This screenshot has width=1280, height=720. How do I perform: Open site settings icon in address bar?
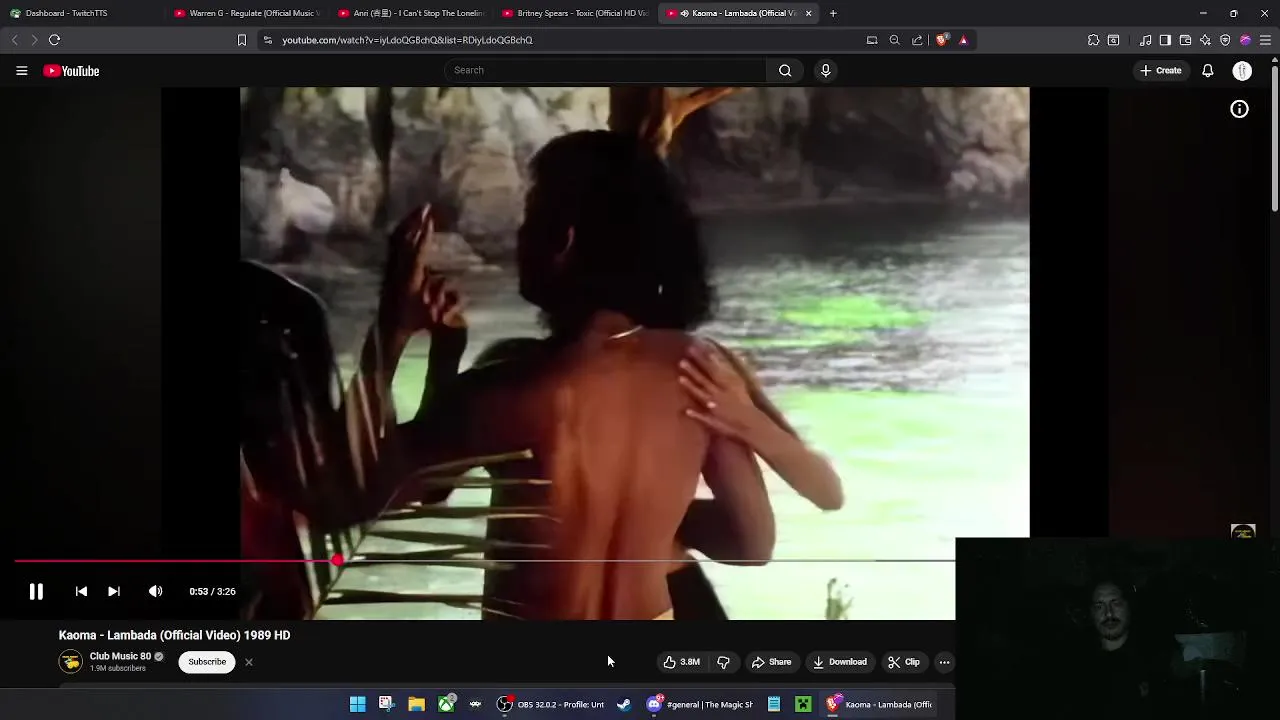tap(267, 40)
